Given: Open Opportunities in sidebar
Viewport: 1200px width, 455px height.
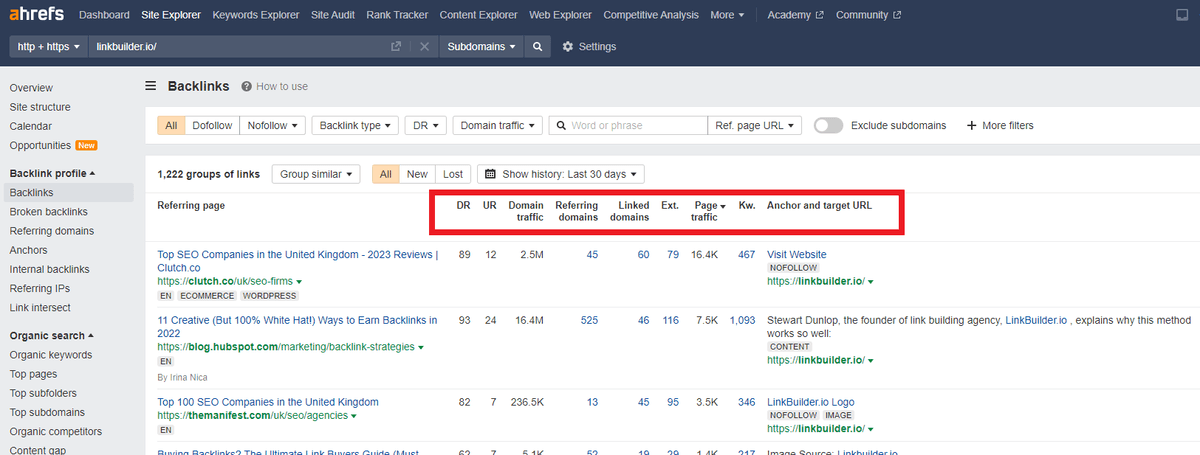Looking at the screenshot, I should [x=40, y=145].
